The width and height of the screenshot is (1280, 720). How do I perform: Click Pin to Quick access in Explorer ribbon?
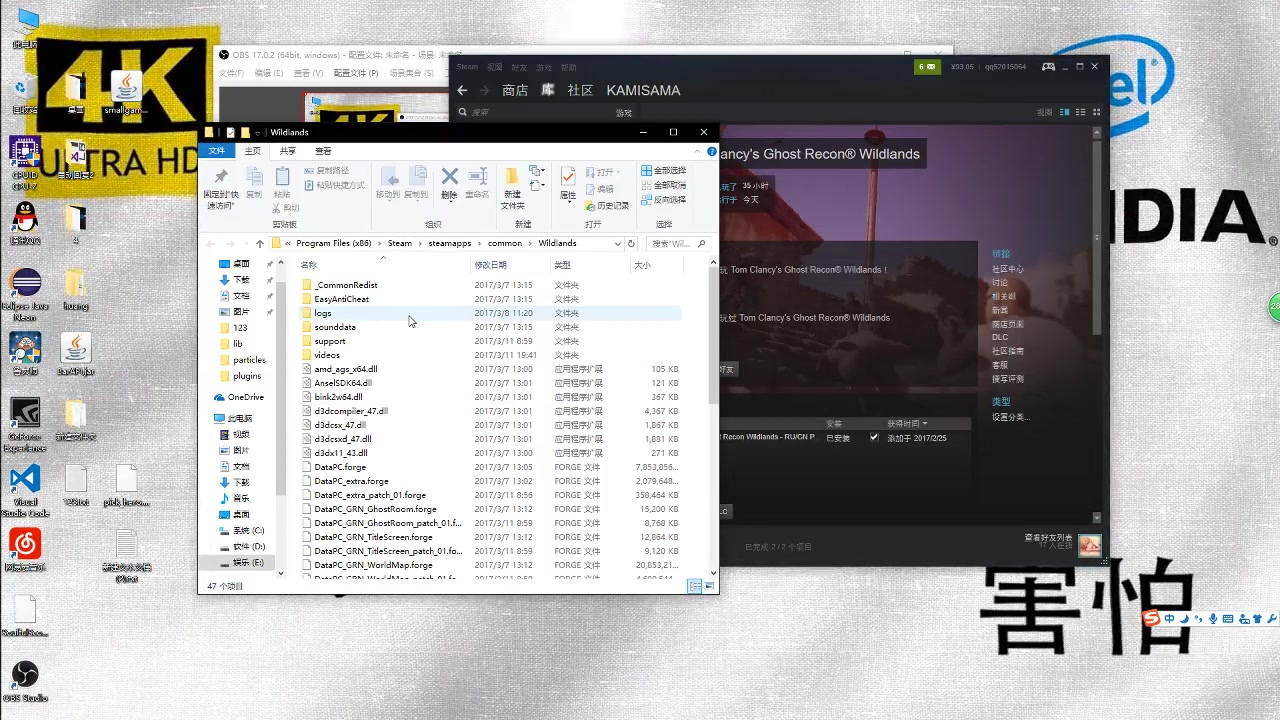click(219, 188)
